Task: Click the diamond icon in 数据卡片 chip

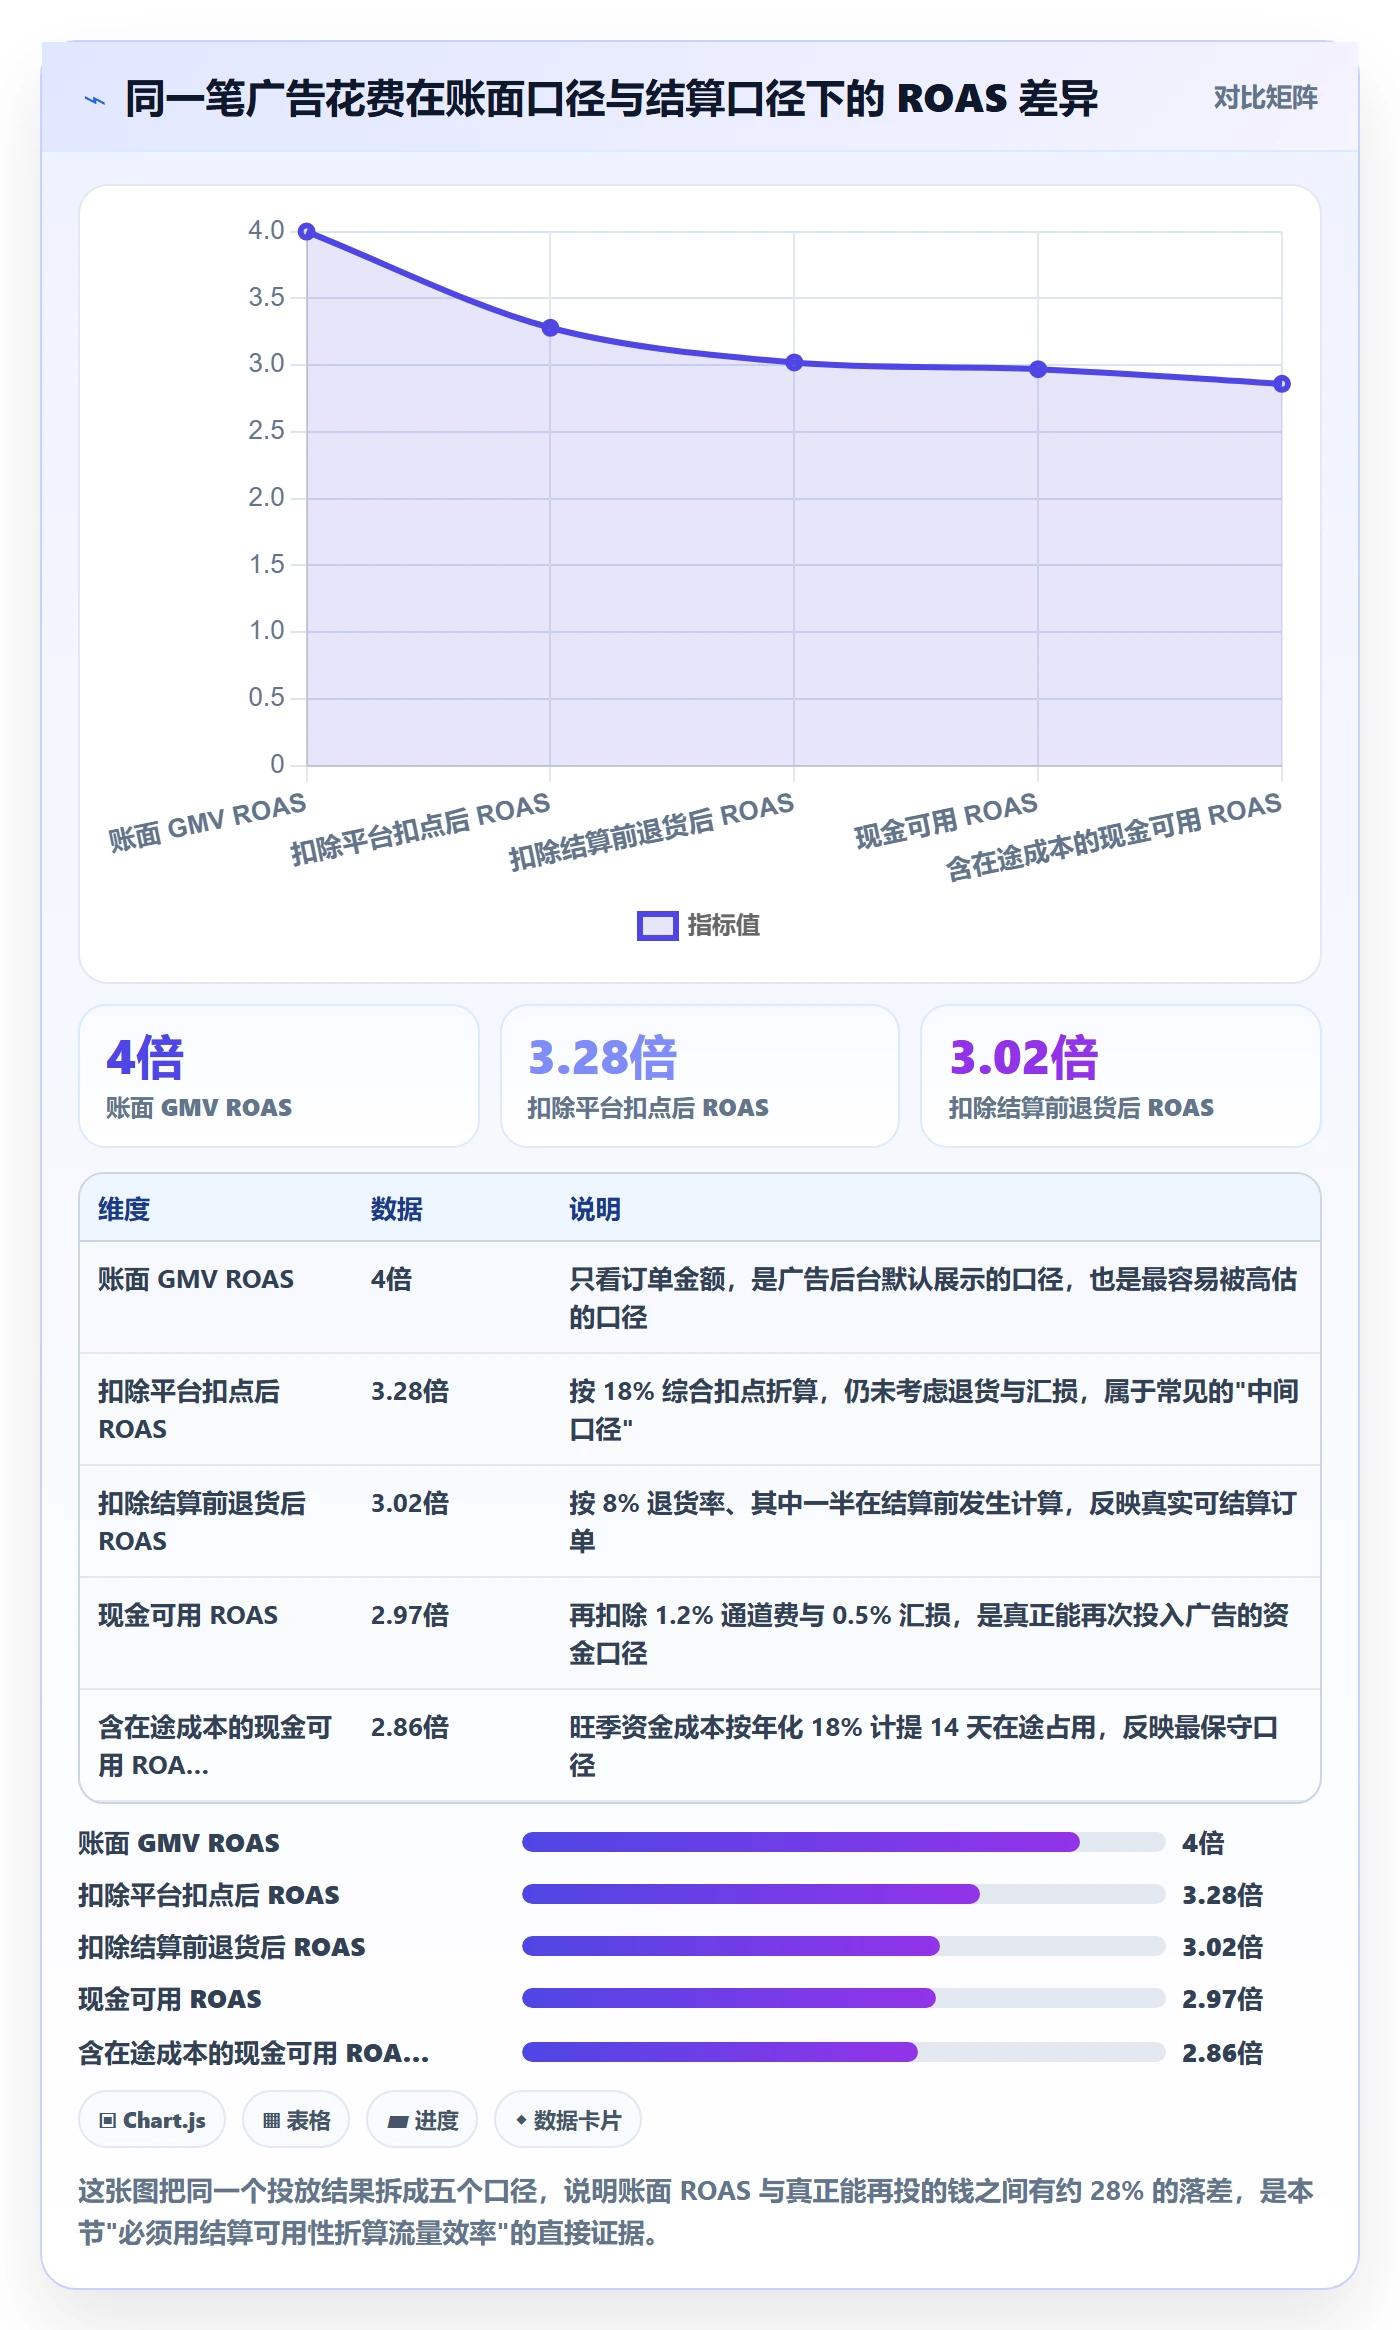Action: coord(521,2120)
